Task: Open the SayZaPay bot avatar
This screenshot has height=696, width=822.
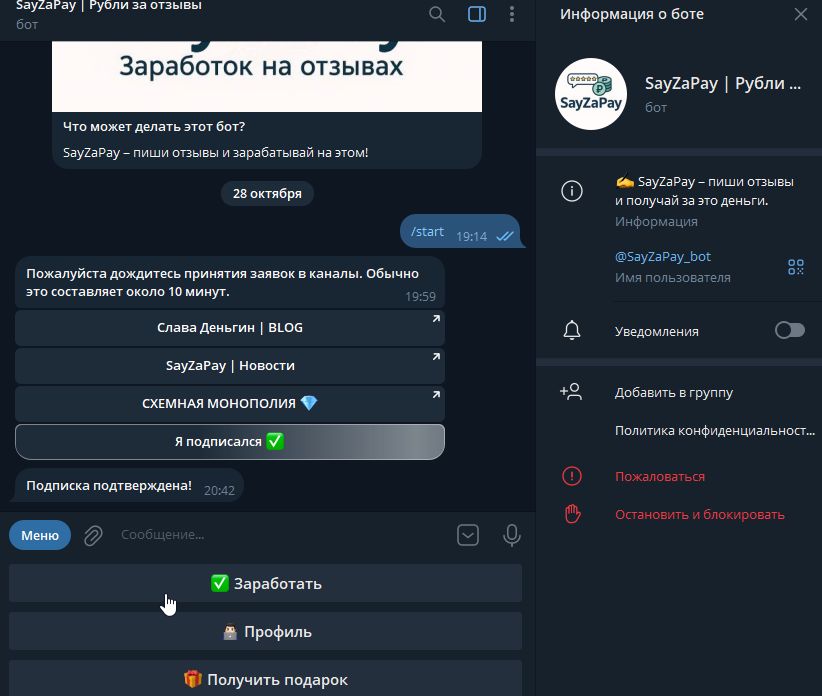Action: point(591,94)
